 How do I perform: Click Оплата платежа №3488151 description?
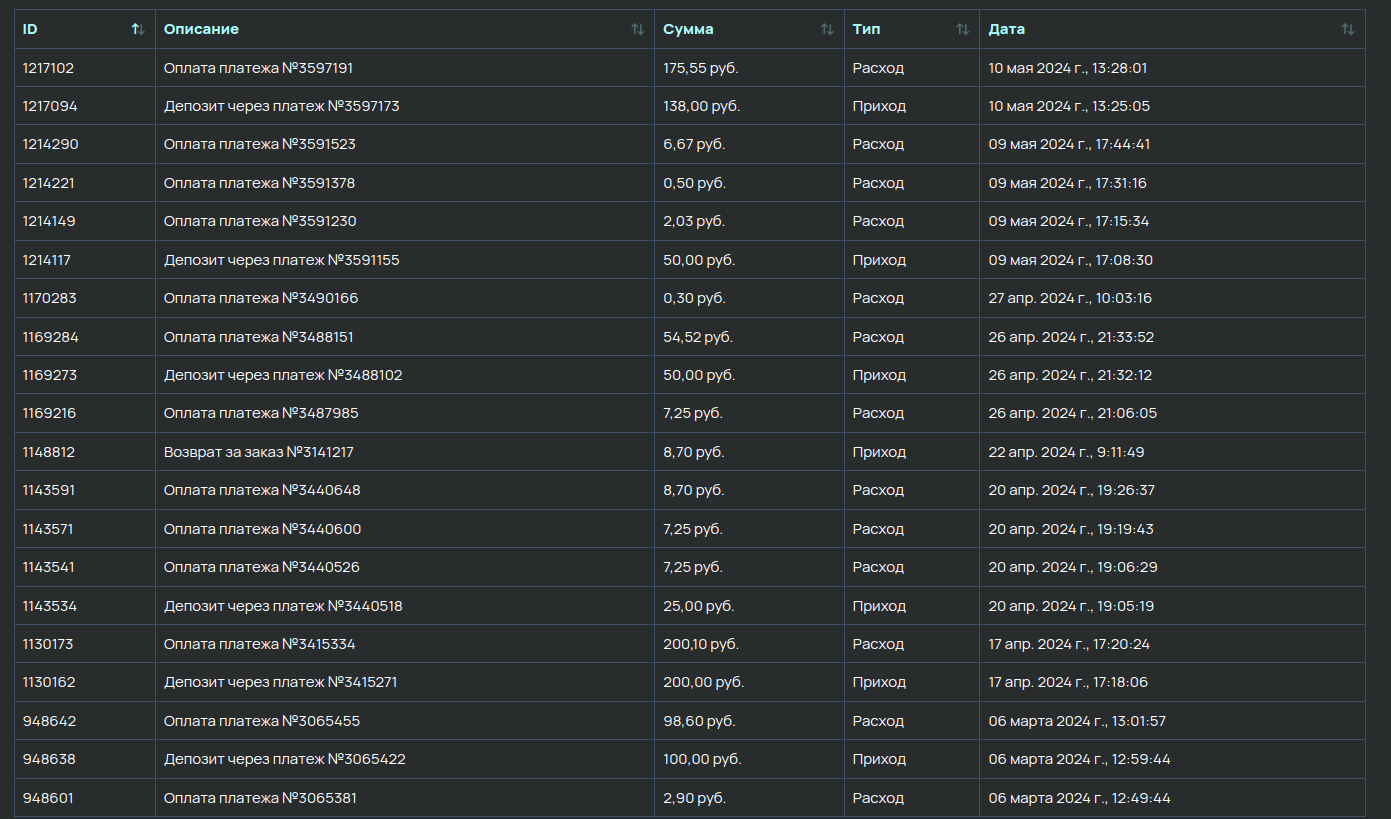point(258,337)
